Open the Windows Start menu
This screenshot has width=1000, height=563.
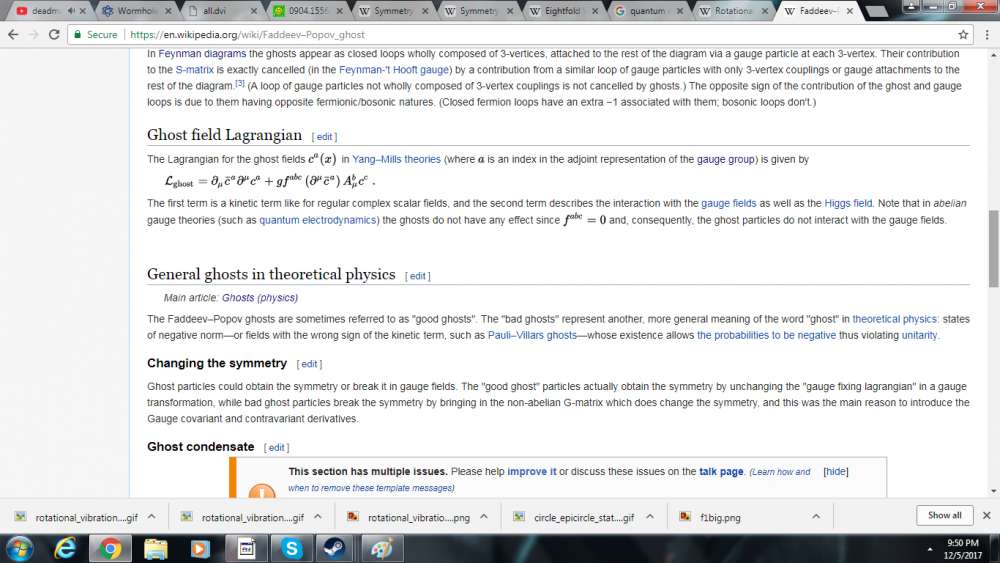tap(19, 548)
